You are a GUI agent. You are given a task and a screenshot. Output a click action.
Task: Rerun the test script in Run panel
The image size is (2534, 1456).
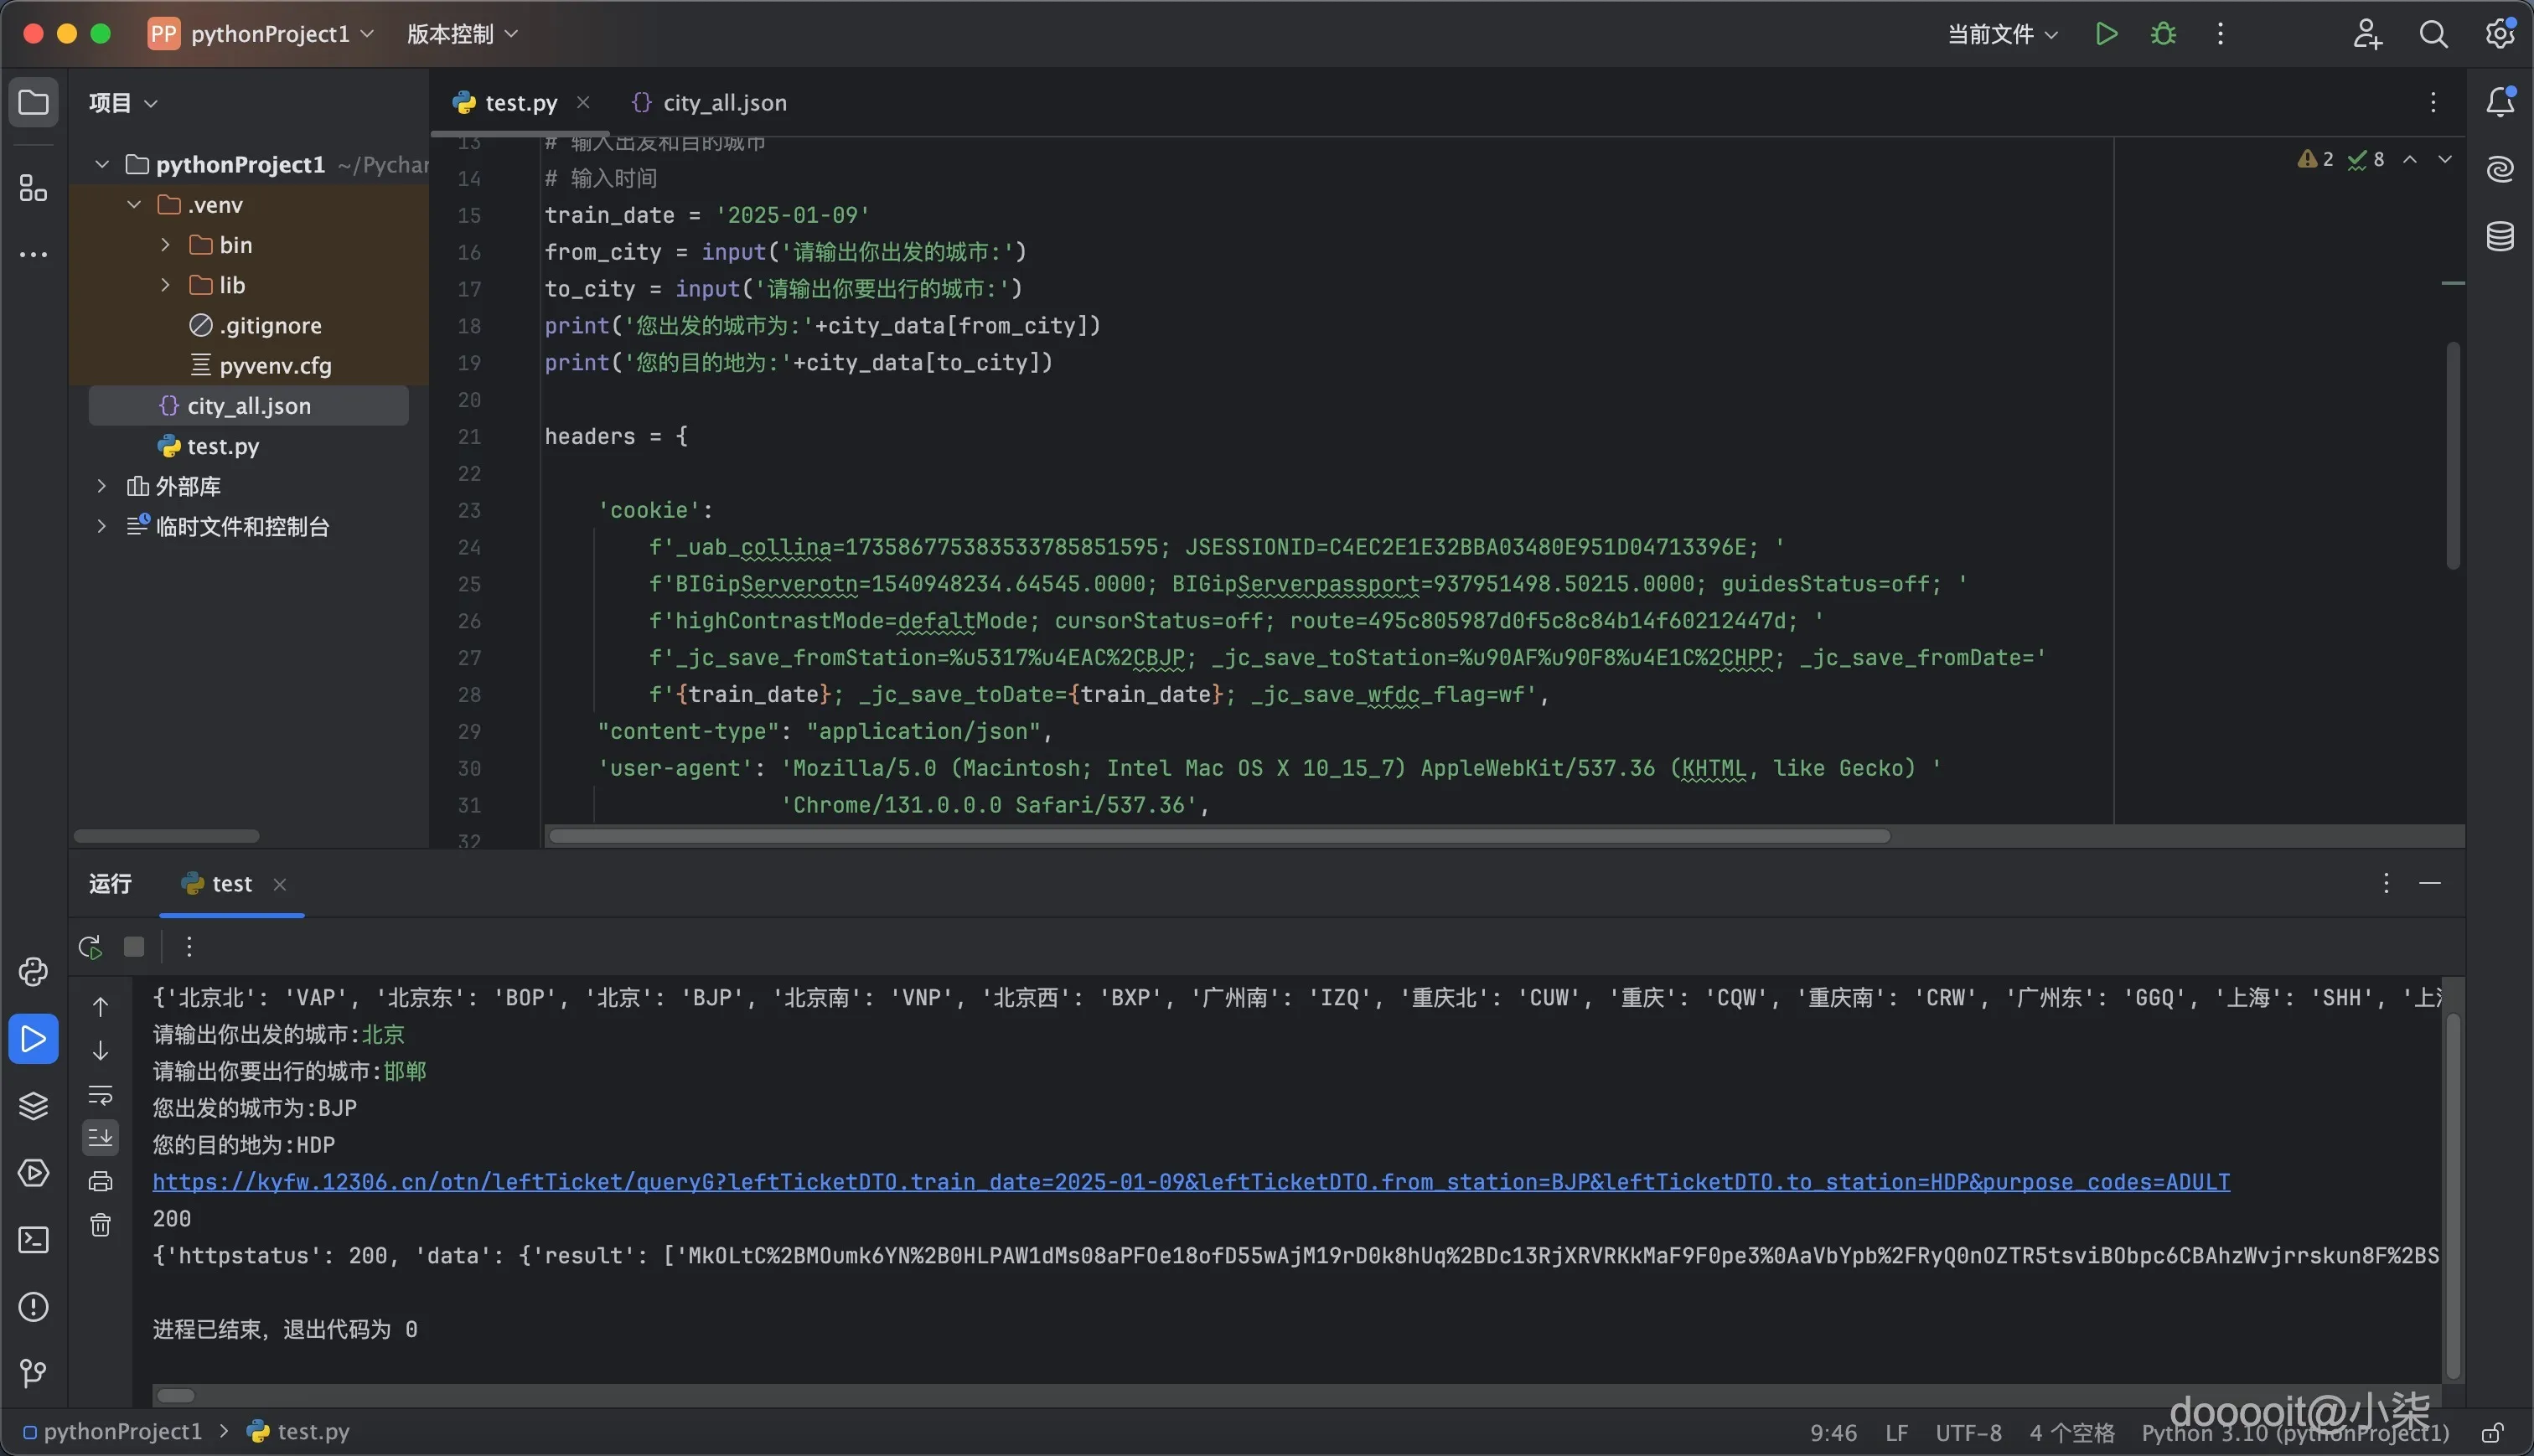coord(90,946)
